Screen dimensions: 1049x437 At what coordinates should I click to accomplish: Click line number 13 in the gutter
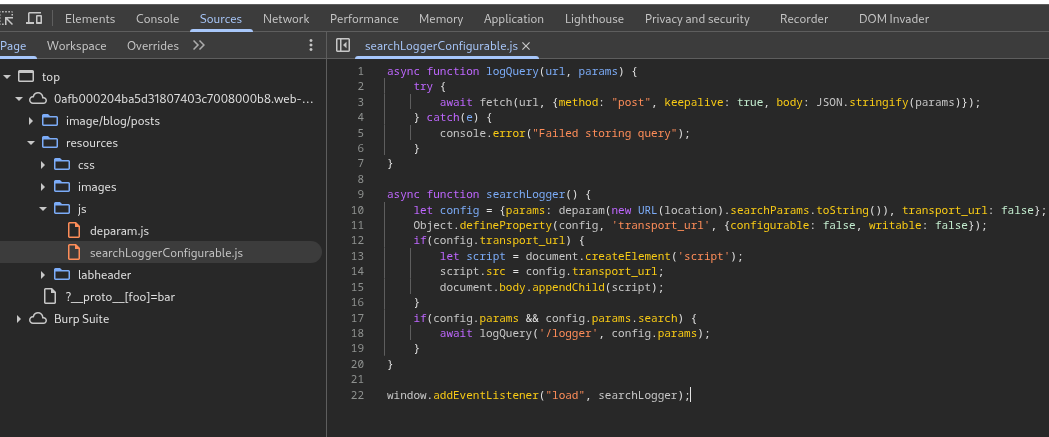click(358, 256)
